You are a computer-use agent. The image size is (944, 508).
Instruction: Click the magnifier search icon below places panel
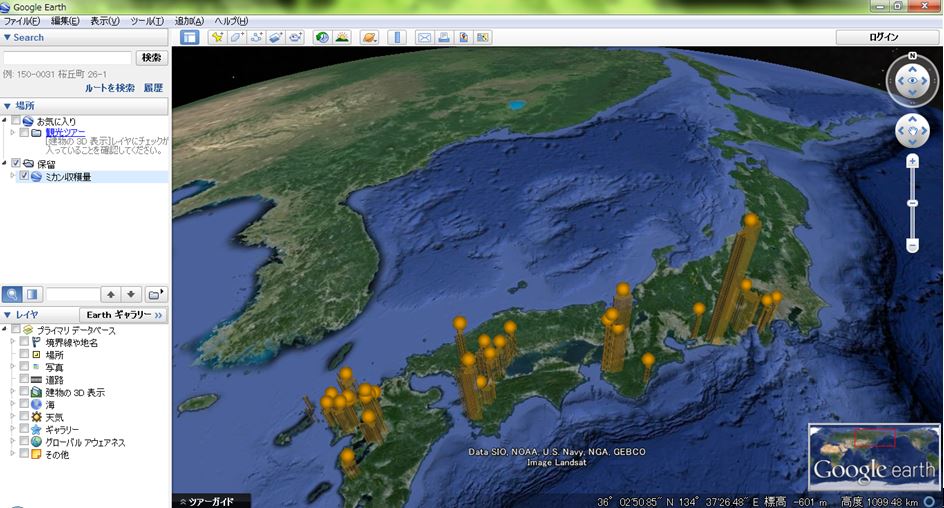[12, 294]
